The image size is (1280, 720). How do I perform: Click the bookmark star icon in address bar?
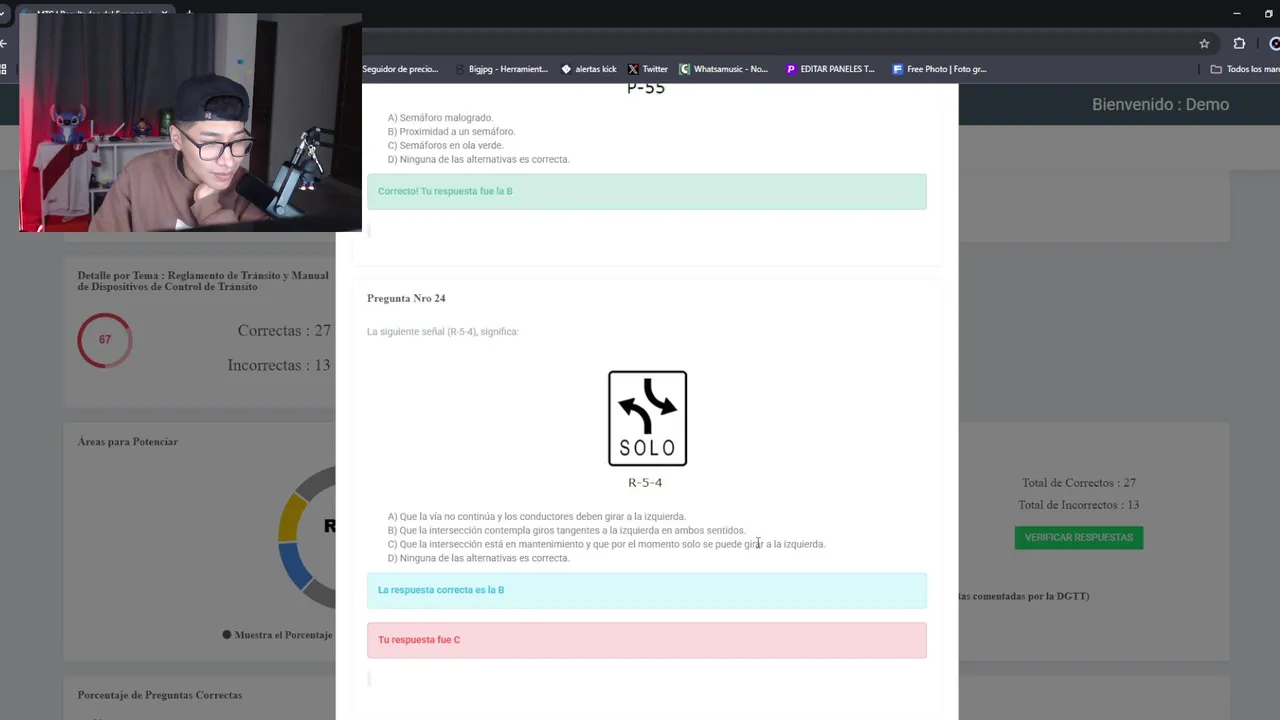tap(1204, 43)
